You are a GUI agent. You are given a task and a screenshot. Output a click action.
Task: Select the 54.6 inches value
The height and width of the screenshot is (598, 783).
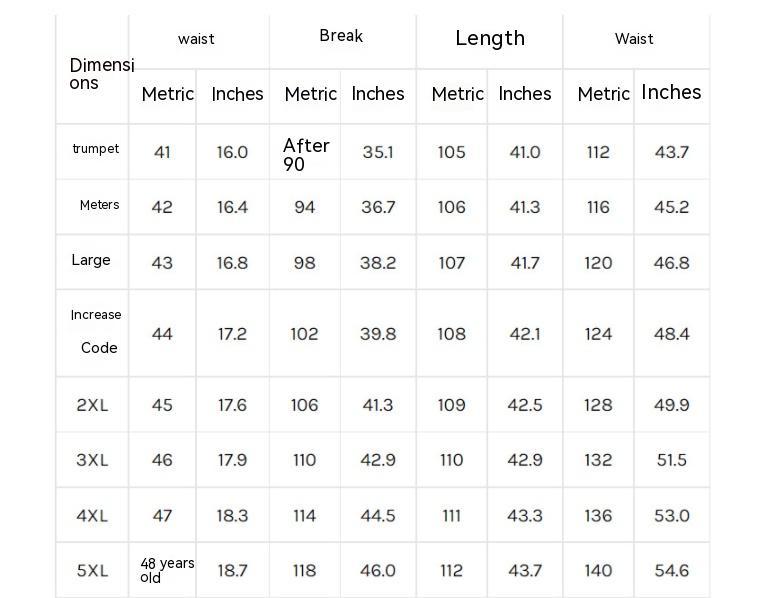671,571
